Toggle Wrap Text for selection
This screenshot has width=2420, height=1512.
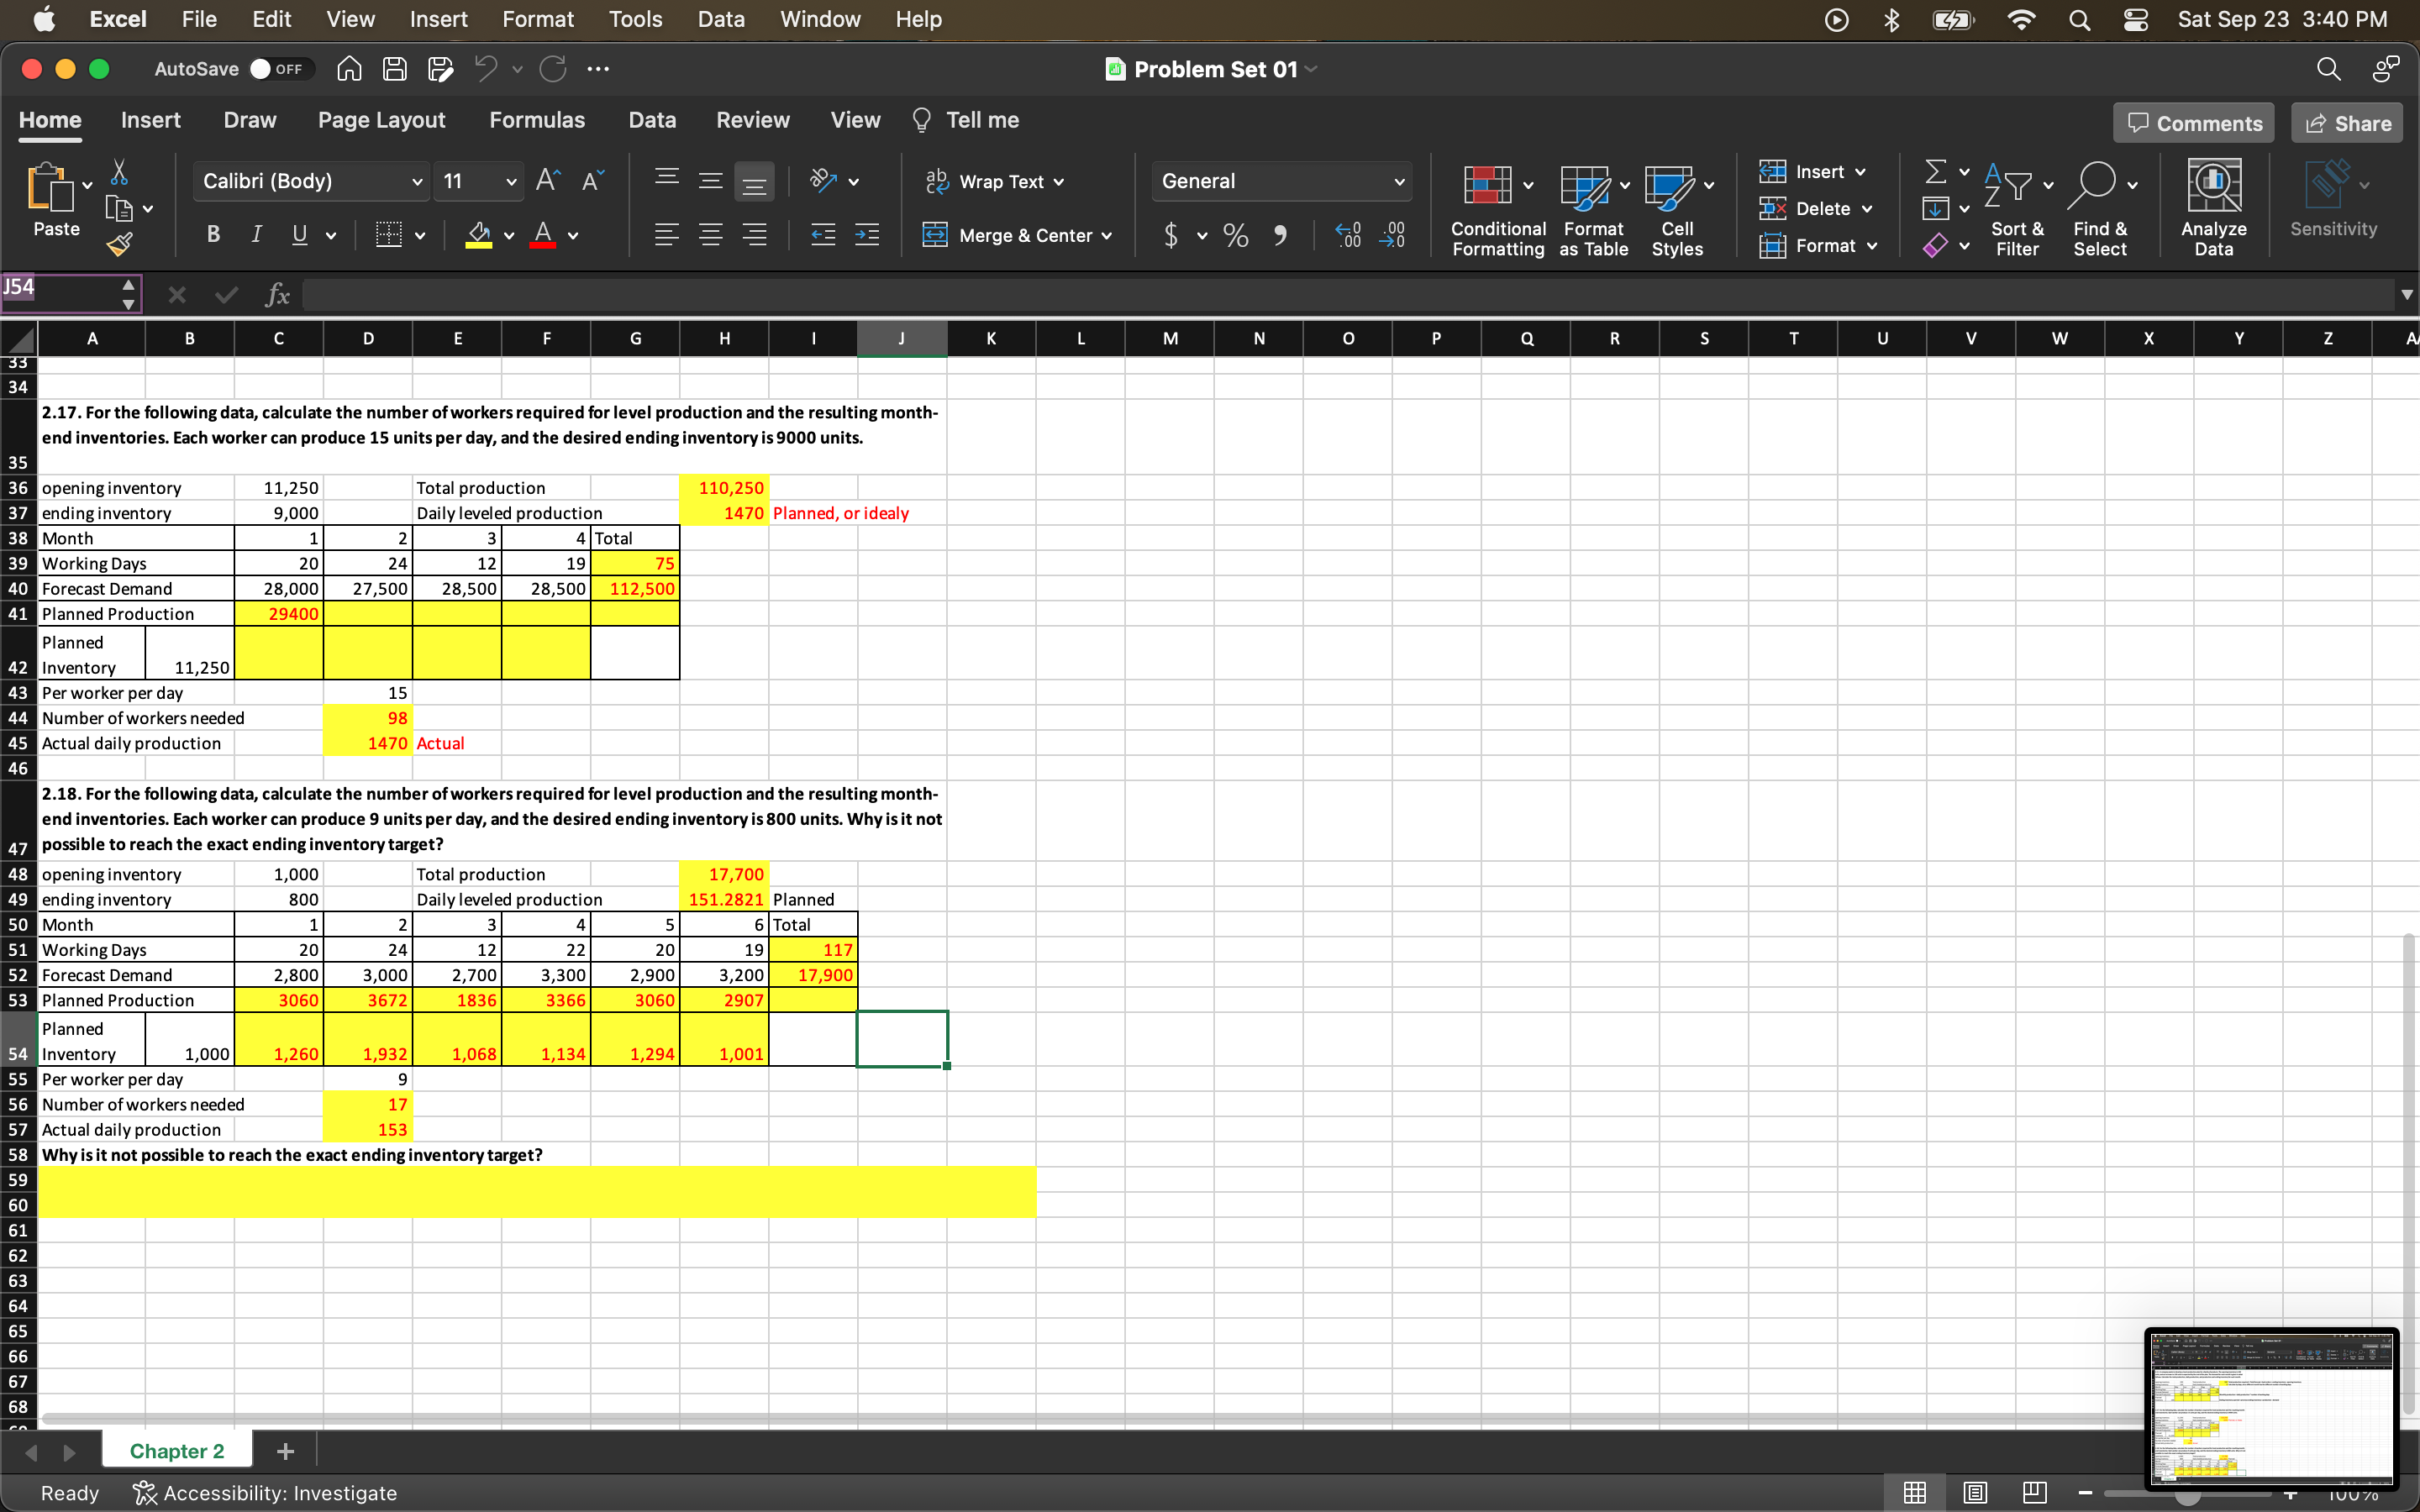pyautogui.click(x=996, y=181)
